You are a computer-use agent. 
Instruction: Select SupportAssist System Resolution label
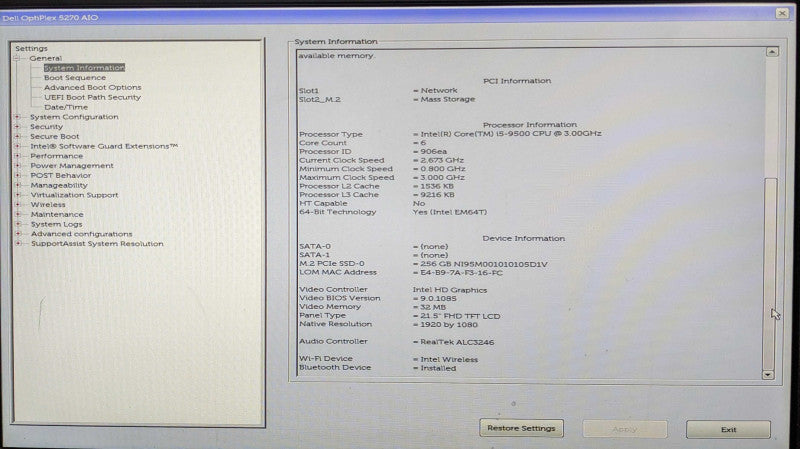point(97,243)
